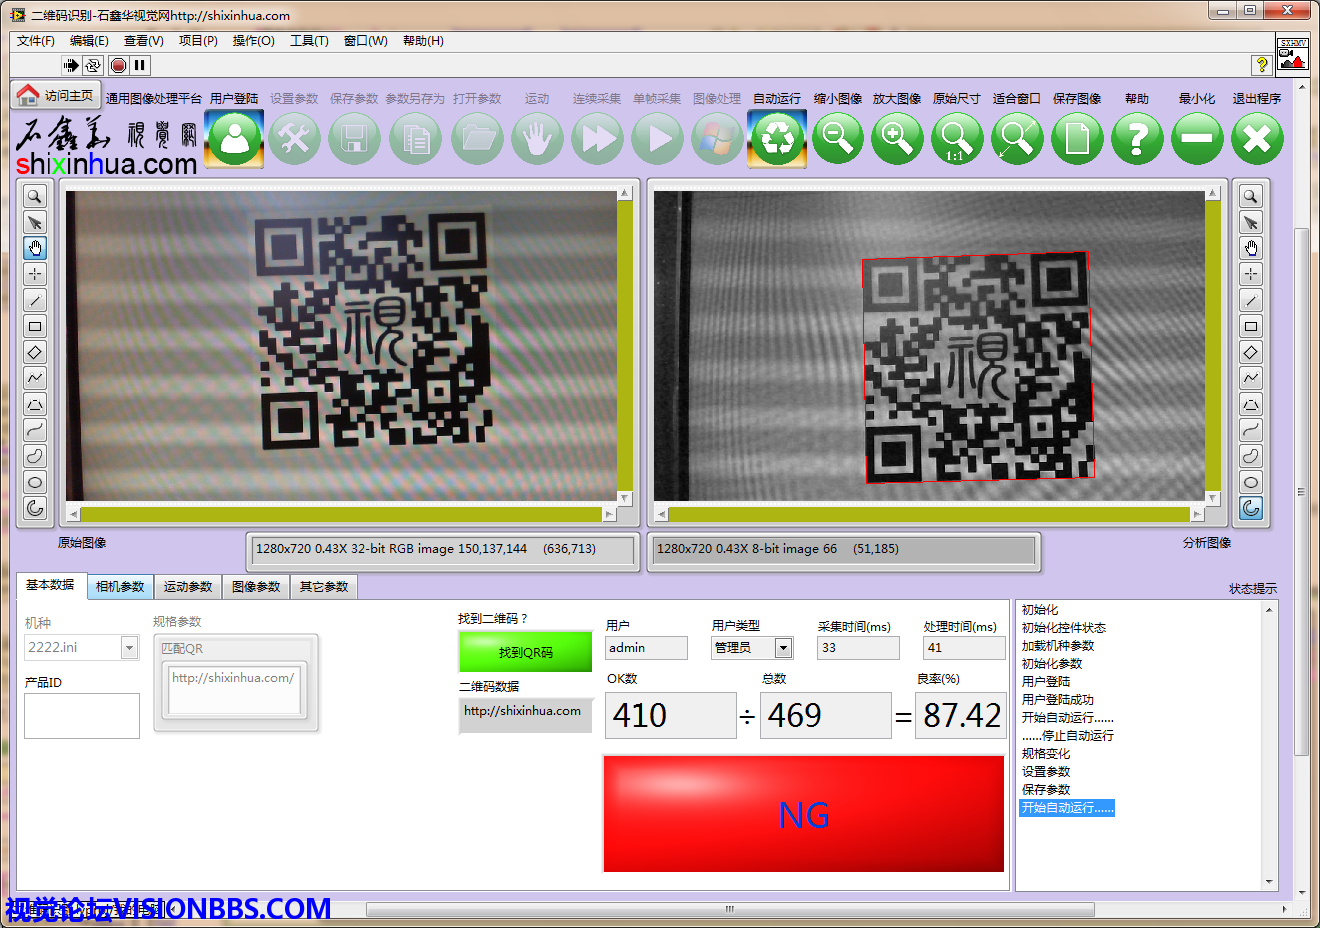Viewport: 1320px width, 928px height.
Task: Click the visit homepage (访问主页) button
Action: point(56,95)
